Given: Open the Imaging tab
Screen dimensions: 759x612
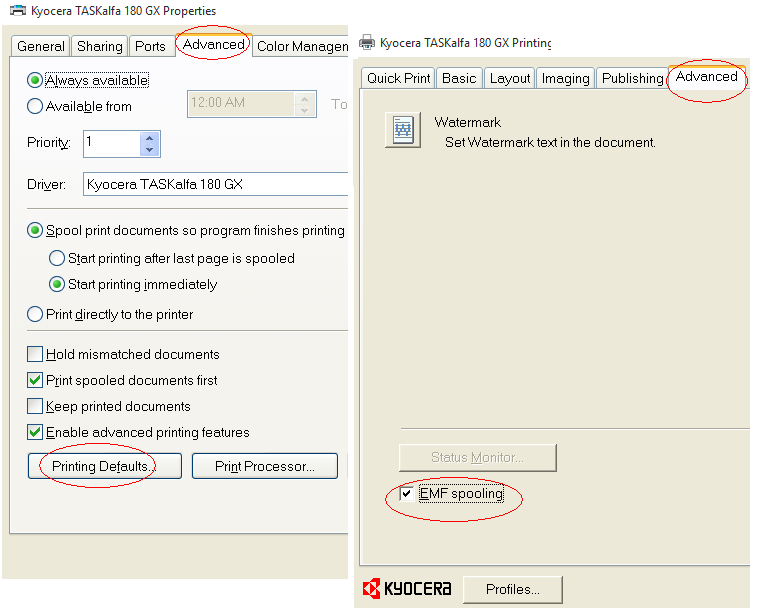Looking at the screenshot, I should click(565, 78).
